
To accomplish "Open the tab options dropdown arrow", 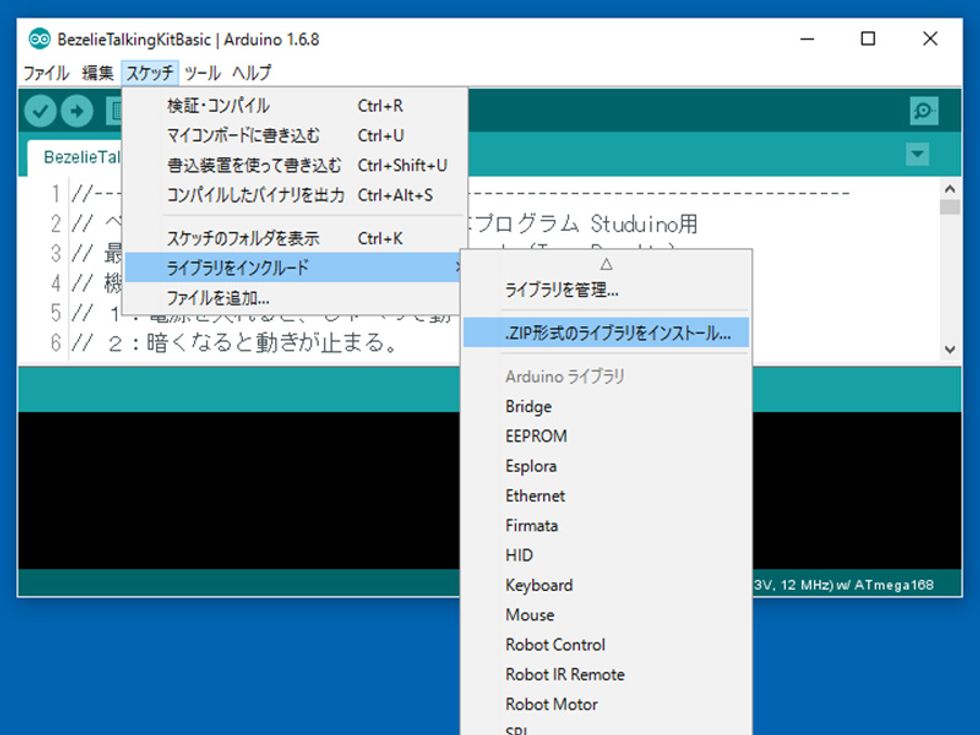I will click(917, 155).
